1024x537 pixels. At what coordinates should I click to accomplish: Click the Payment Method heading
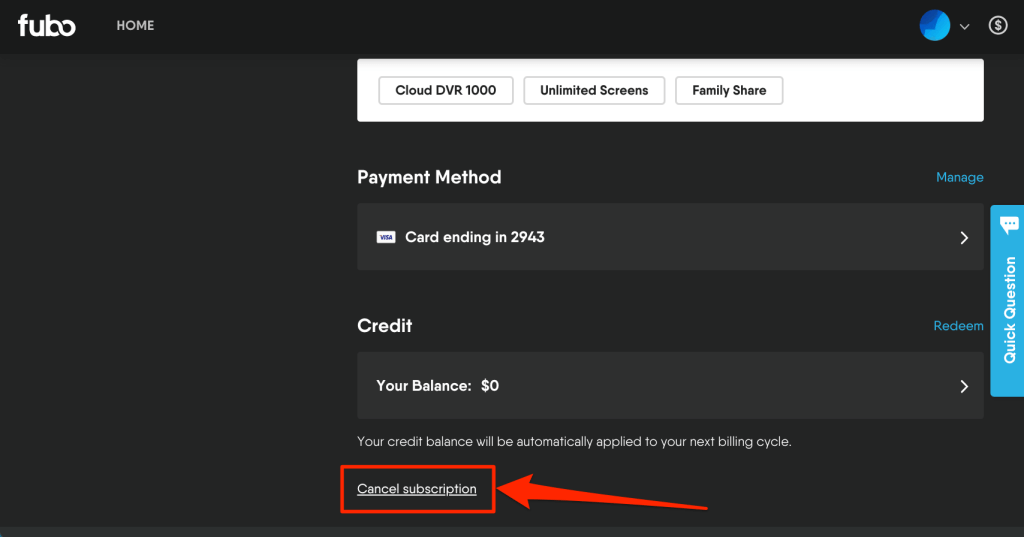point(429,177)
